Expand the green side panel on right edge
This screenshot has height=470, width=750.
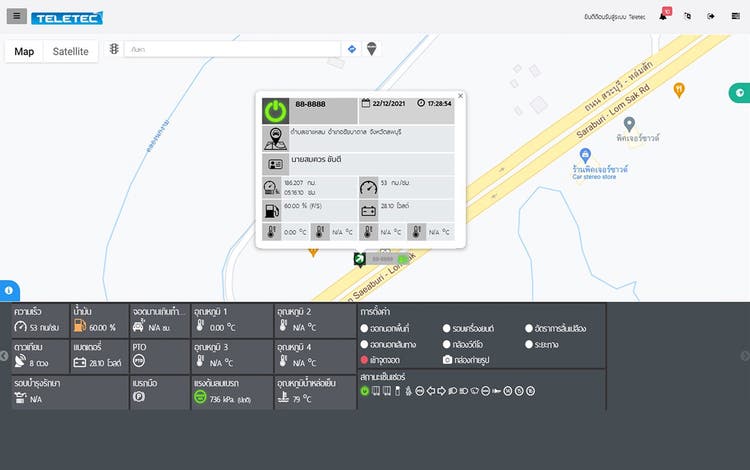(739, 93)
